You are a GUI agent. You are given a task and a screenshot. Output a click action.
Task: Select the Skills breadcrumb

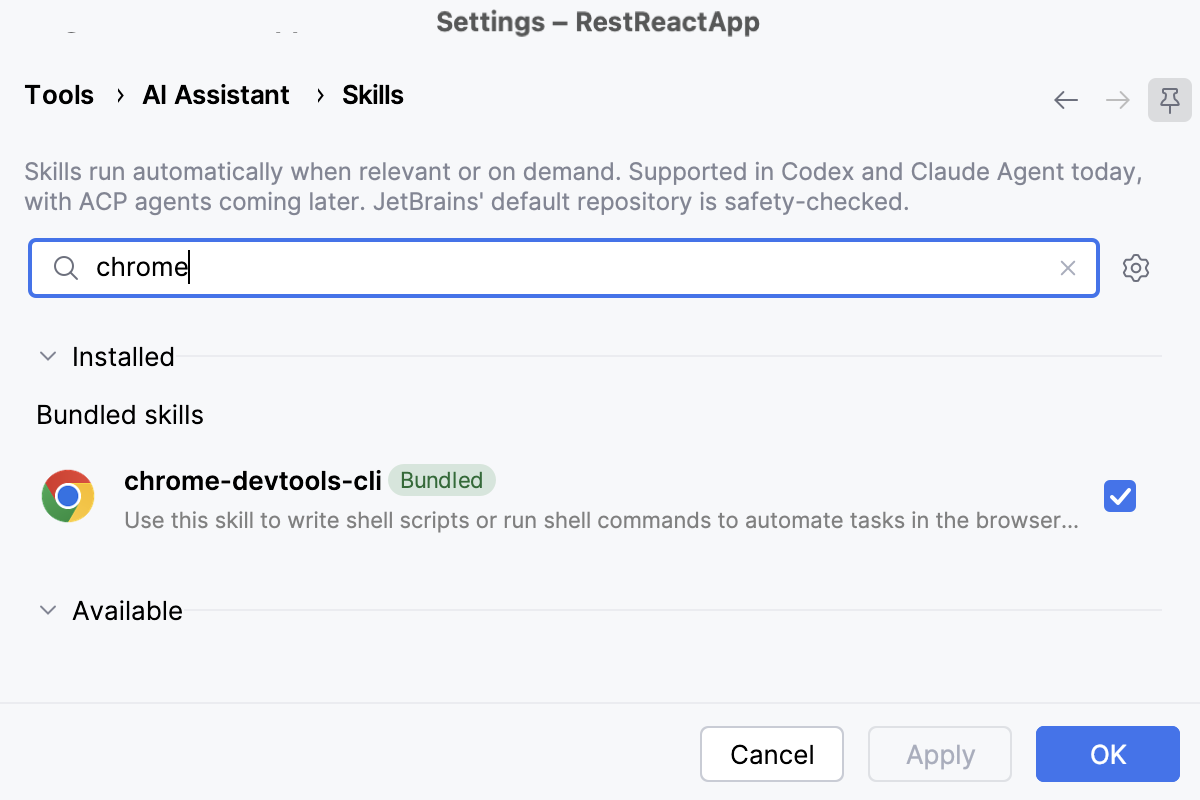tap(373, 95)
